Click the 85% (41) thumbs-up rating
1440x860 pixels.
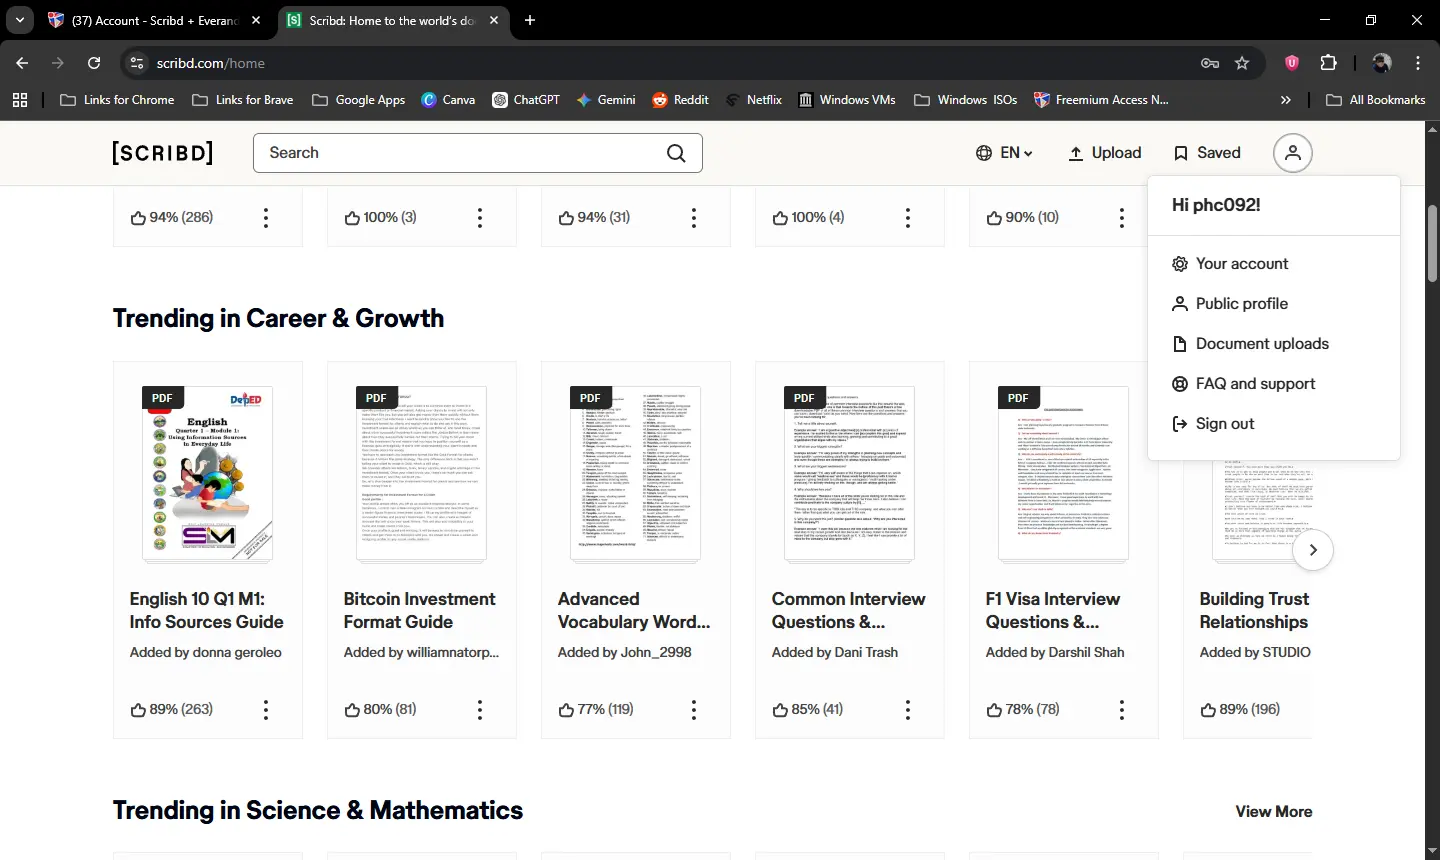click(808, 710)
